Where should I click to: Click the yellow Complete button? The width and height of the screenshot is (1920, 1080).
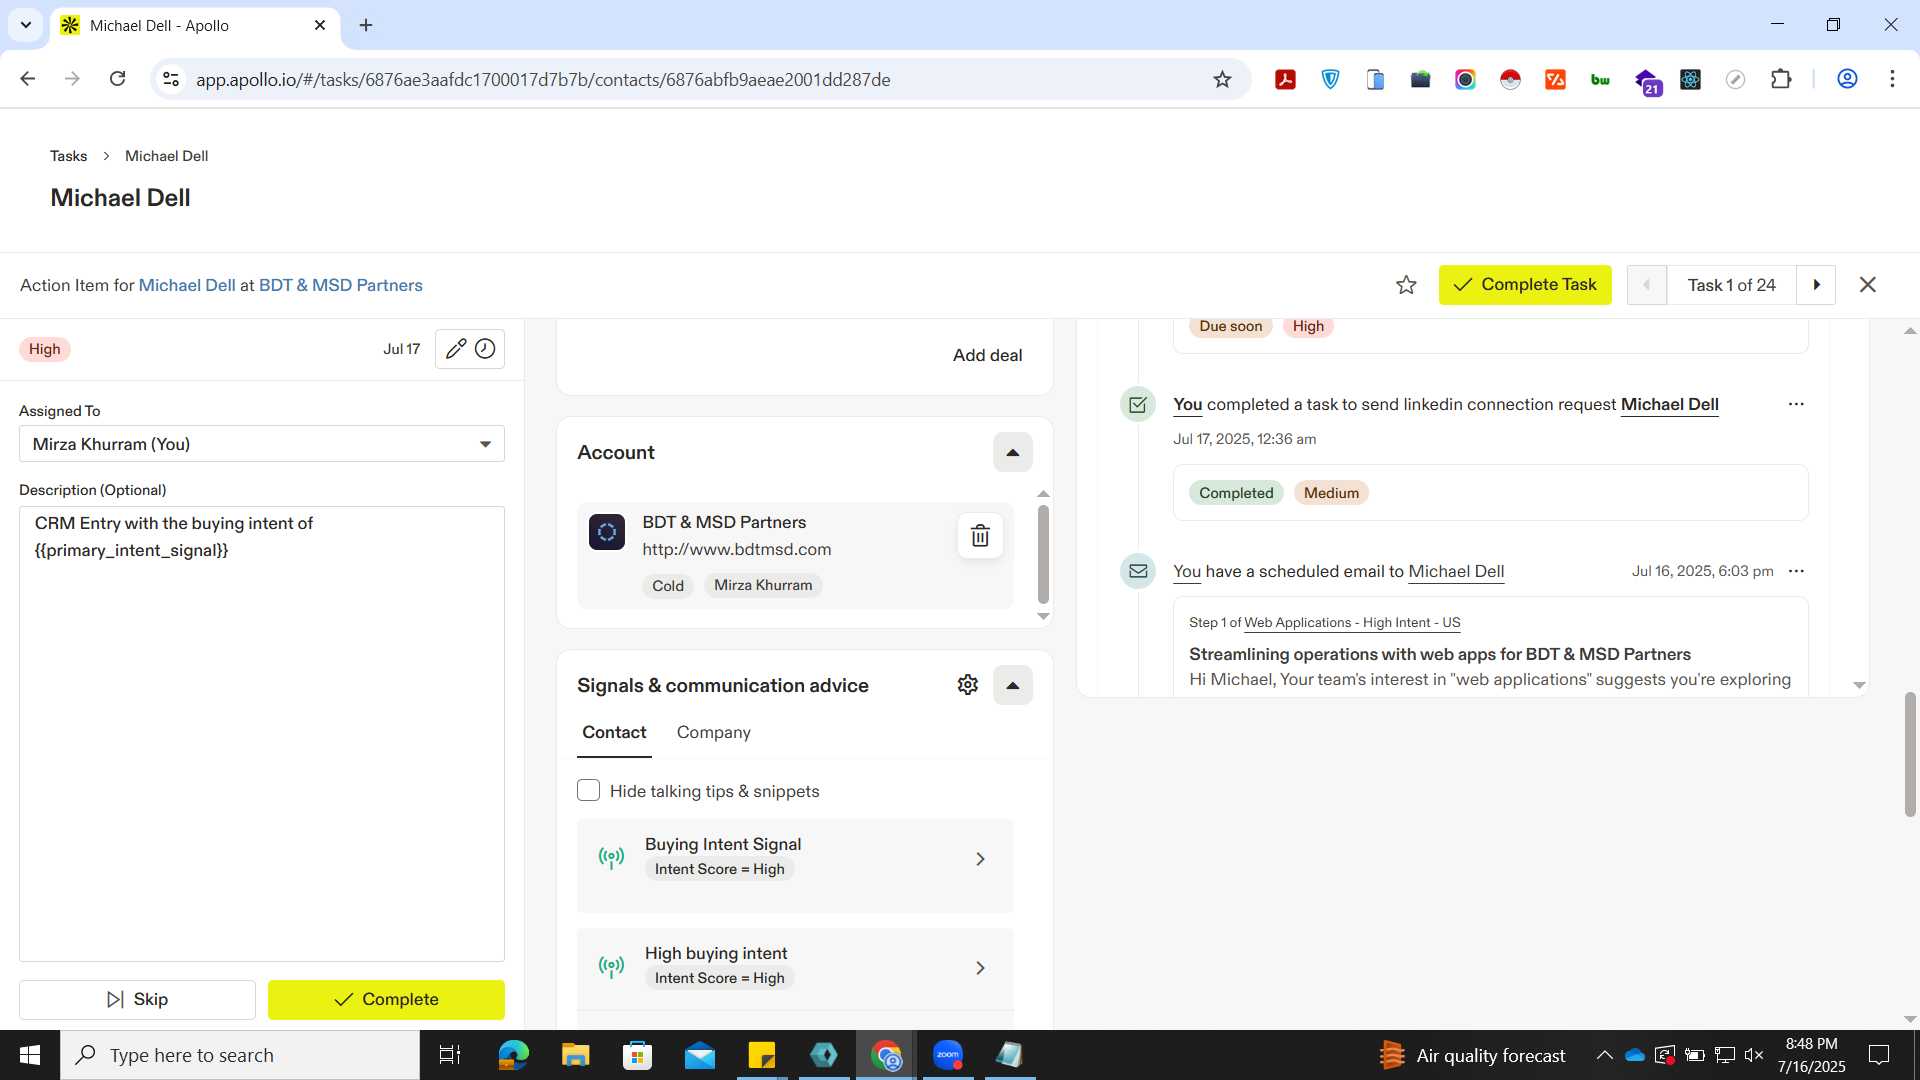tap(386, 999)
